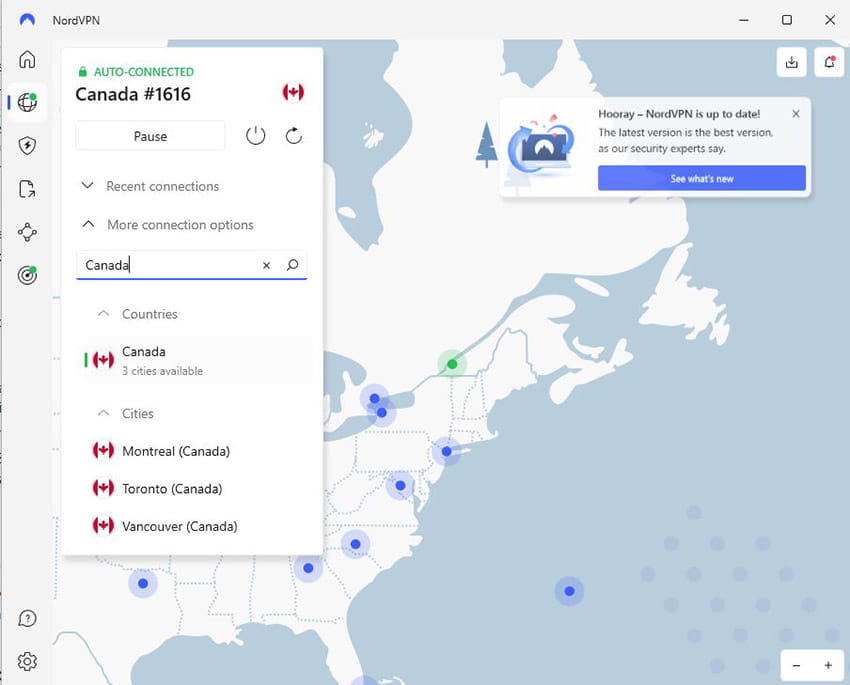The height and width of the screenshot is (685, 850).
Task: Expand Recent connections section
Action: tap(150, 186)
